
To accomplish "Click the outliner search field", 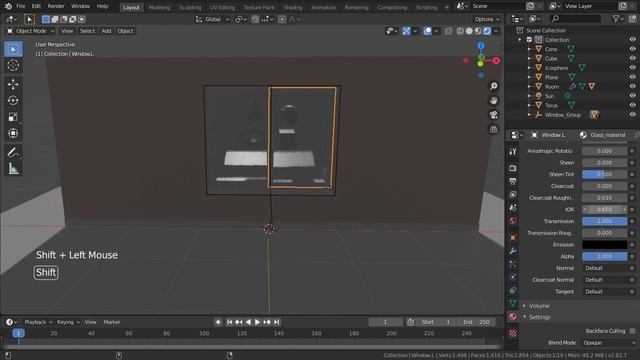I will 576,18.
